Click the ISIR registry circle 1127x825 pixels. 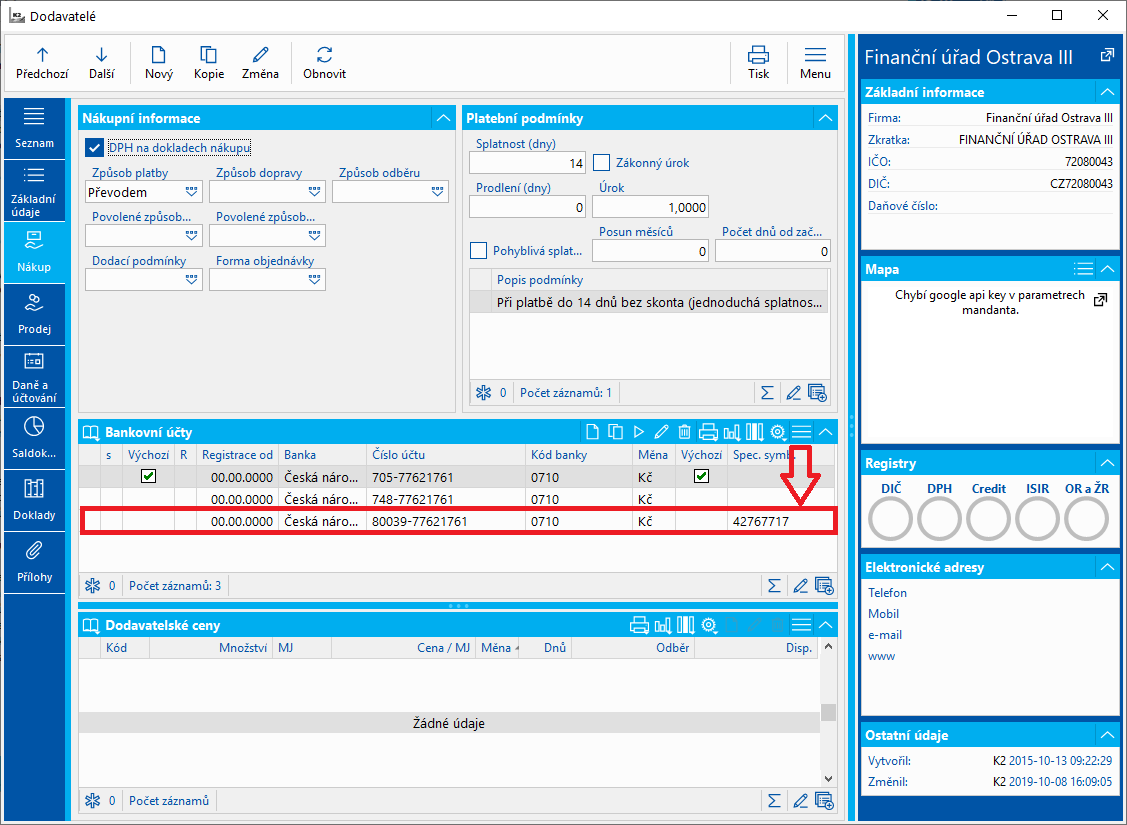tap(1037, 518)
